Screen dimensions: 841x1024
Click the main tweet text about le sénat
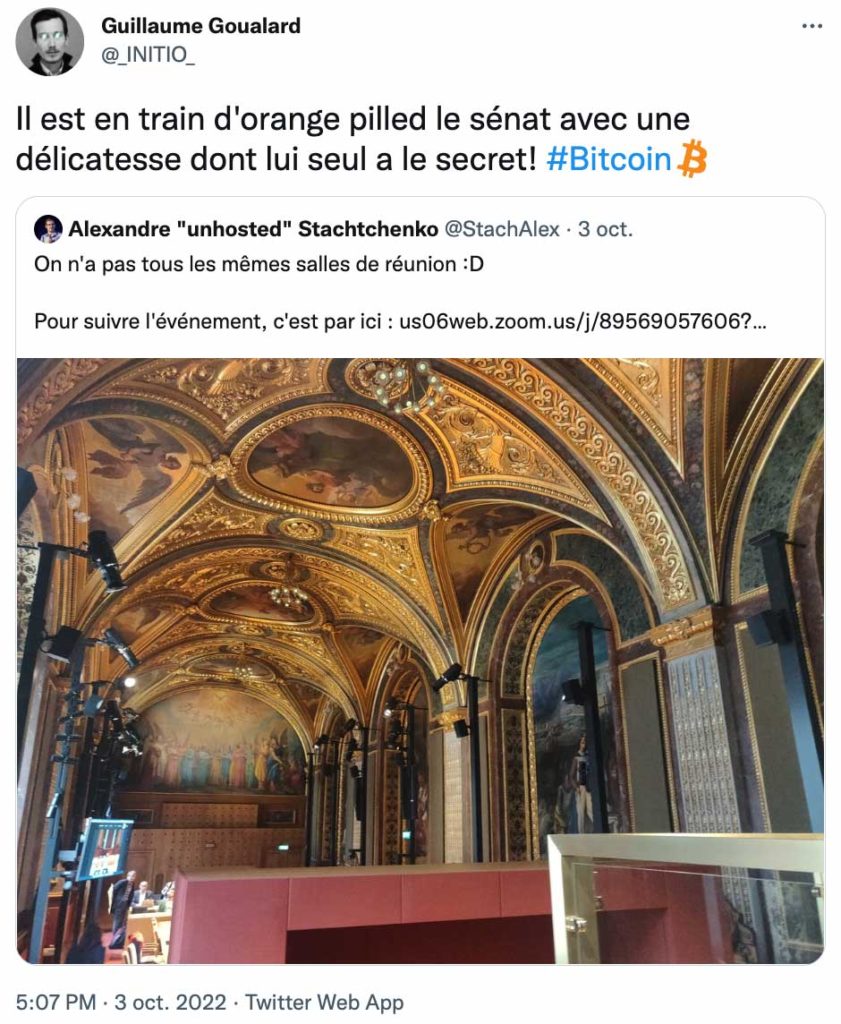point(361,139)
